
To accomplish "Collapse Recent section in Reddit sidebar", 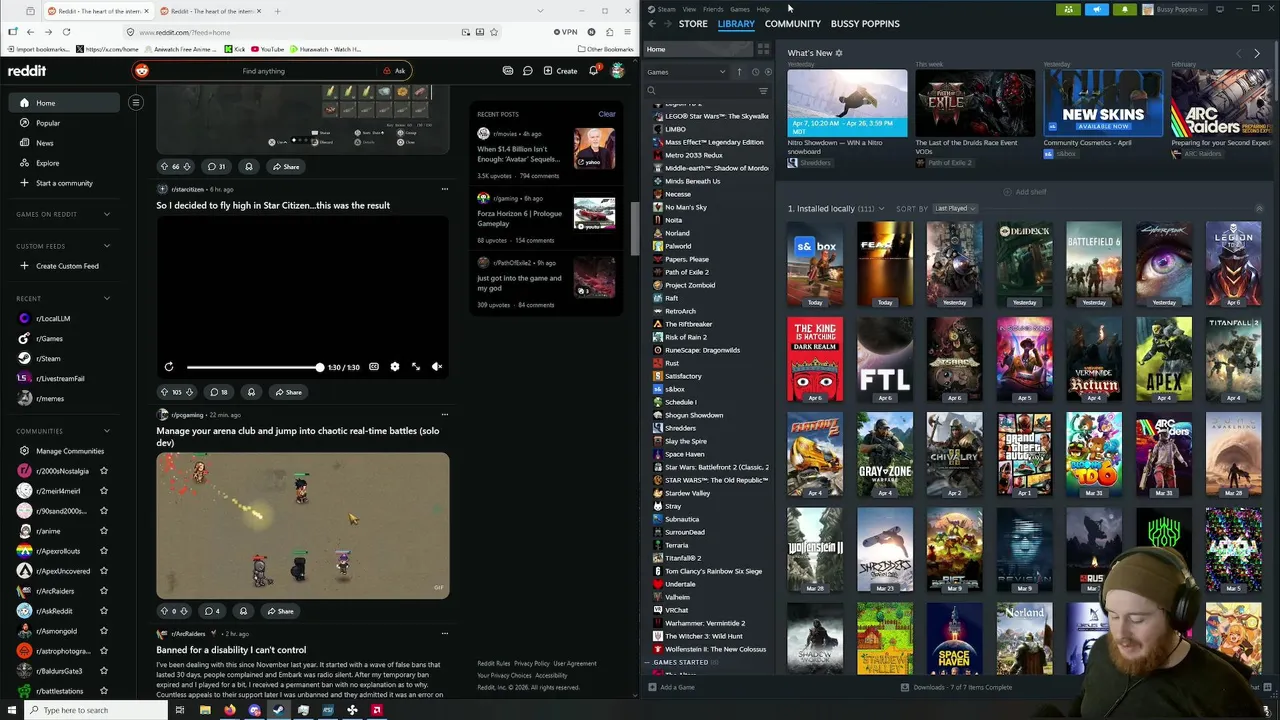I will coord(107,298).
